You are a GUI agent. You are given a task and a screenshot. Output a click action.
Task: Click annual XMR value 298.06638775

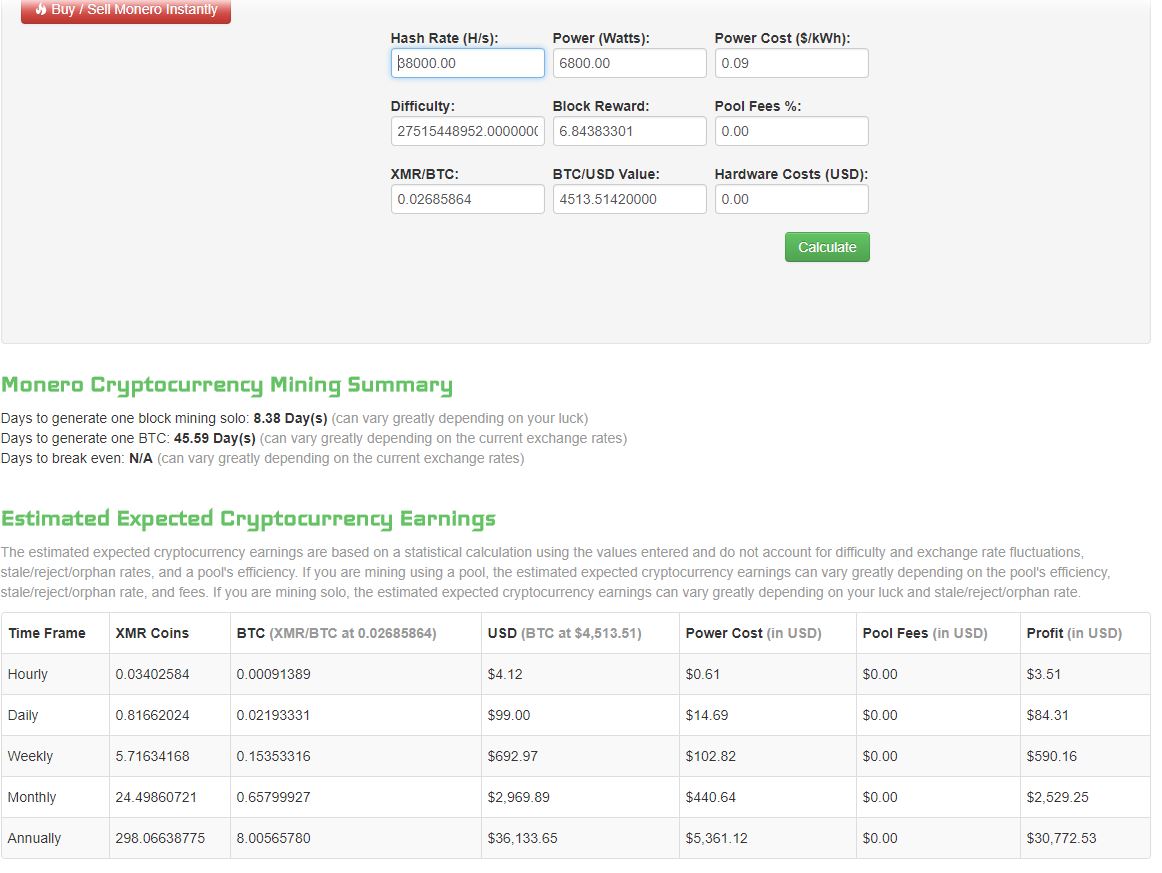click(x=160, y=838)
